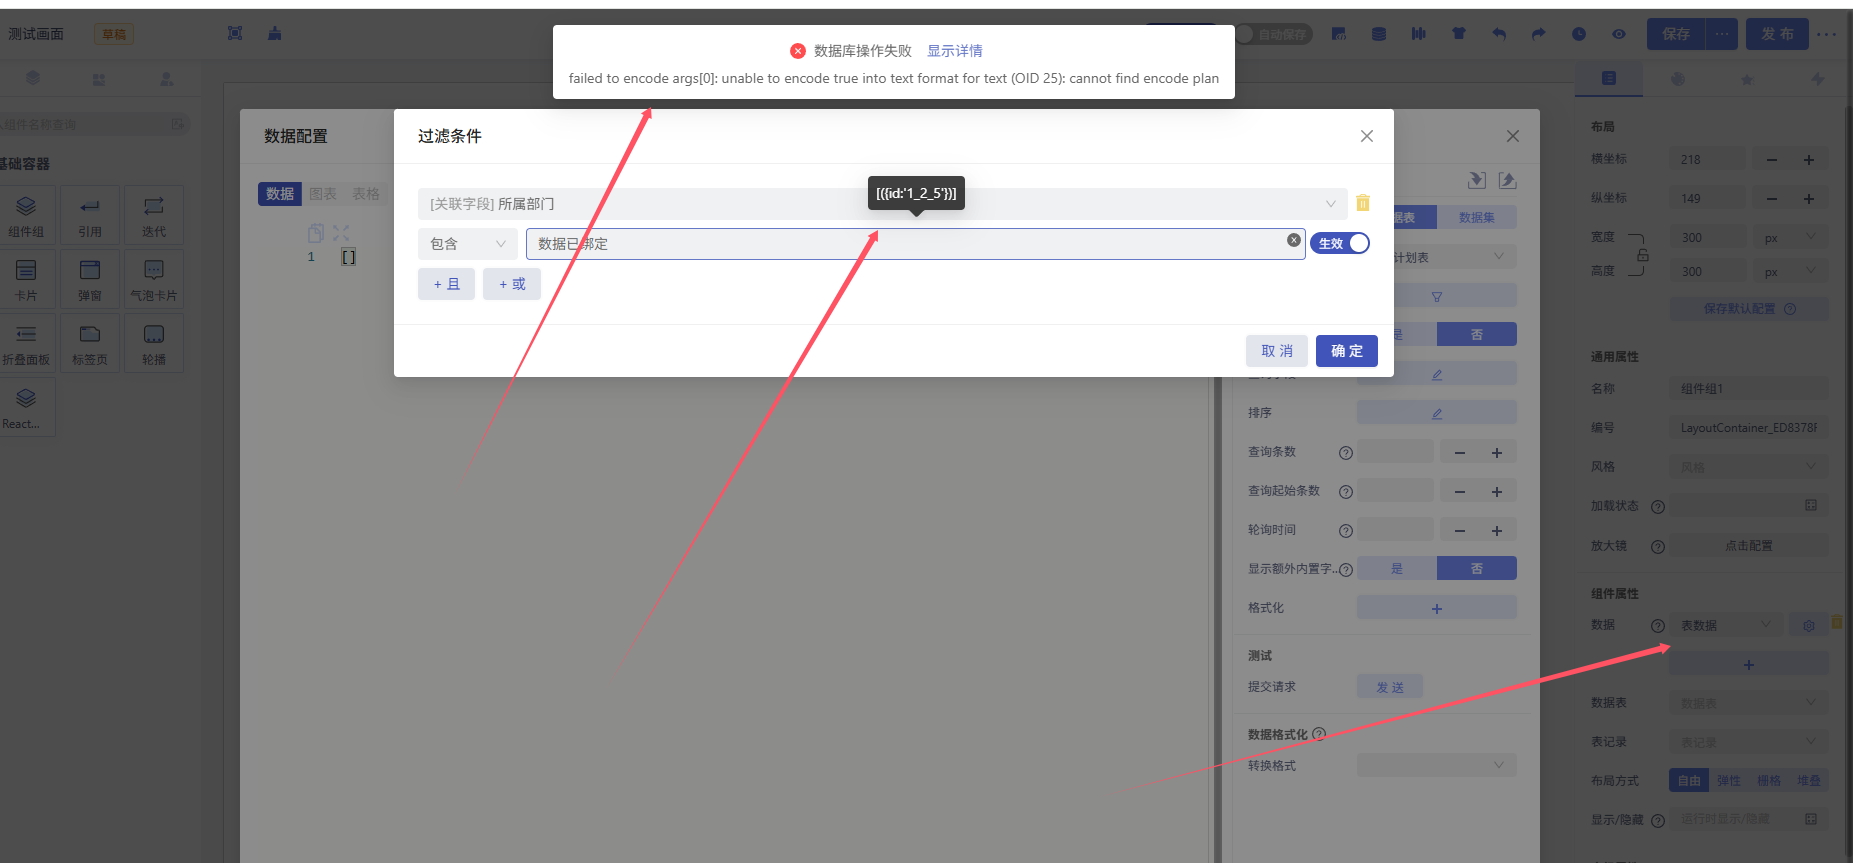Open the code view toolbar icon
This screenshot has width=1853, height=863.
coord(1339,34)
